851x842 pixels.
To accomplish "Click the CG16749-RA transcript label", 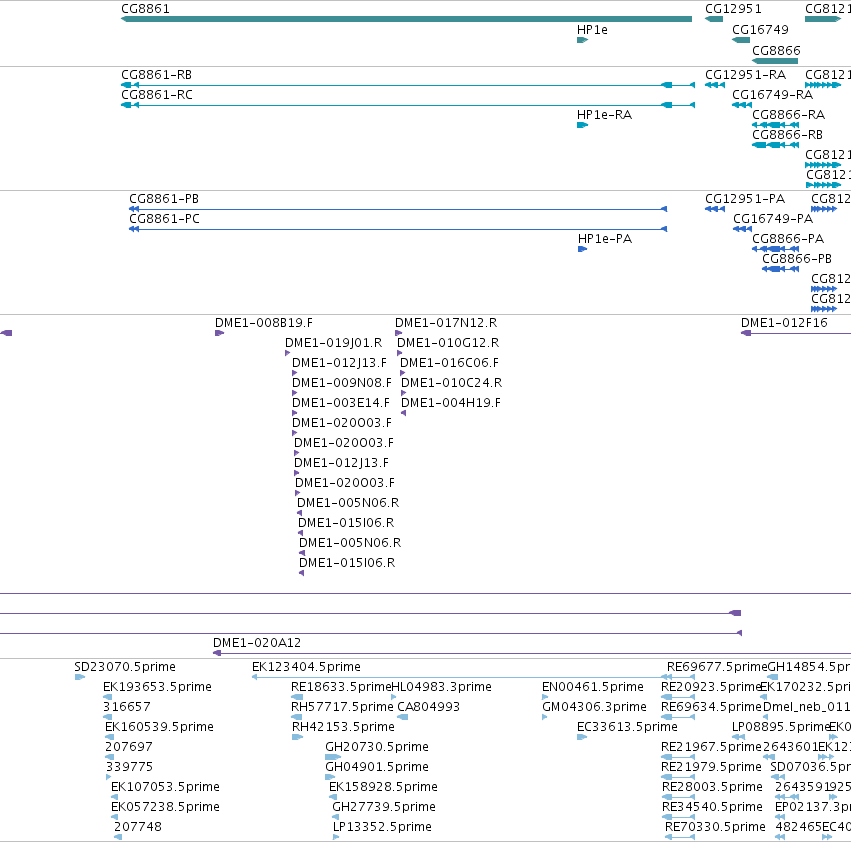I will point(773,94).
